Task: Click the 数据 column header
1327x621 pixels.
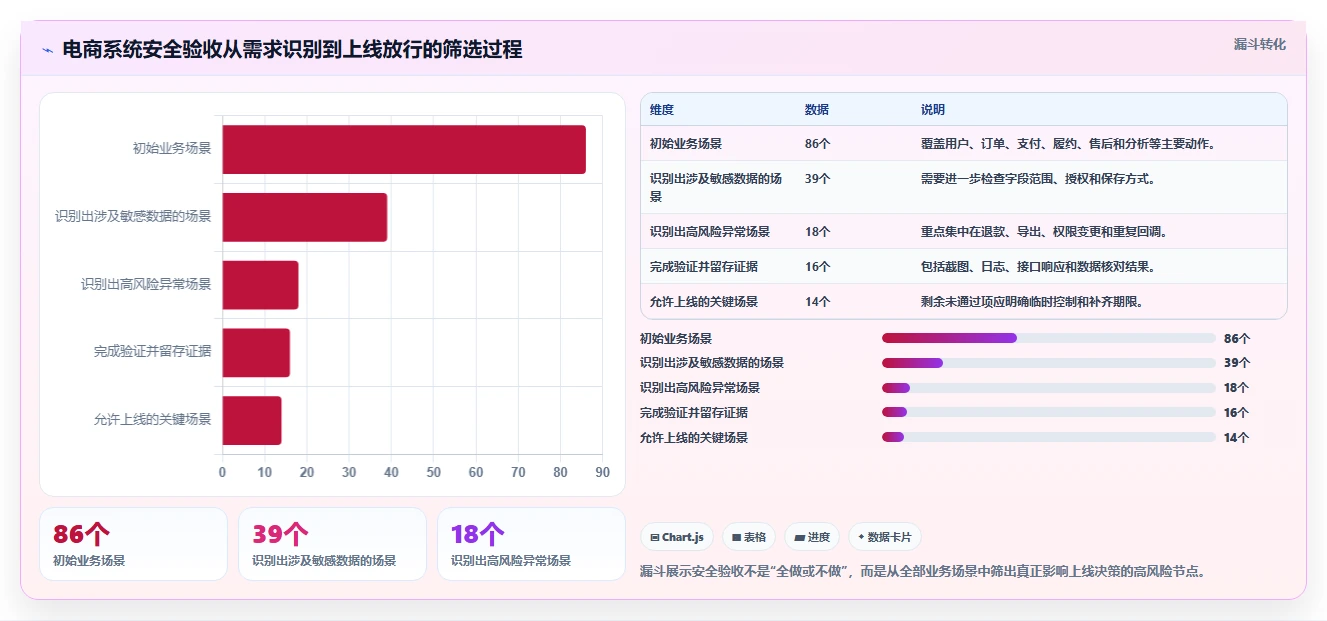Action: coord(817,110)
